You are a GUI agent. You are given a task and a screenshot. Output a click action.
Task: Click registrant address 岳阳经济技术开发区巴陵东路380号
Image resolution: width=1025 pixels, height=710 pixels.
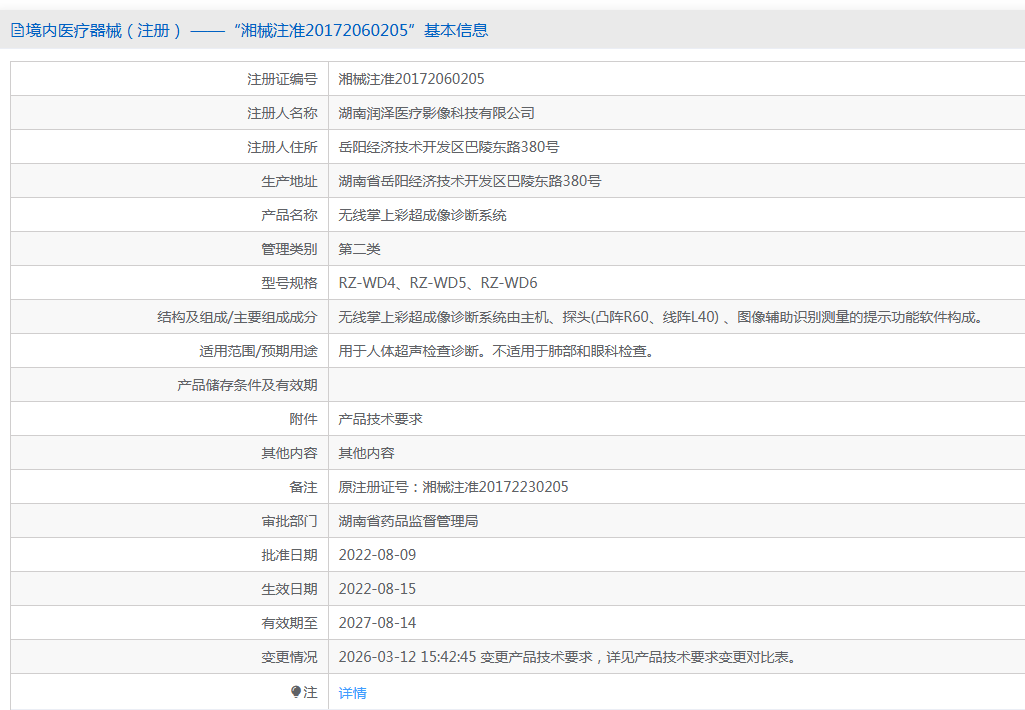pos(448,147)
